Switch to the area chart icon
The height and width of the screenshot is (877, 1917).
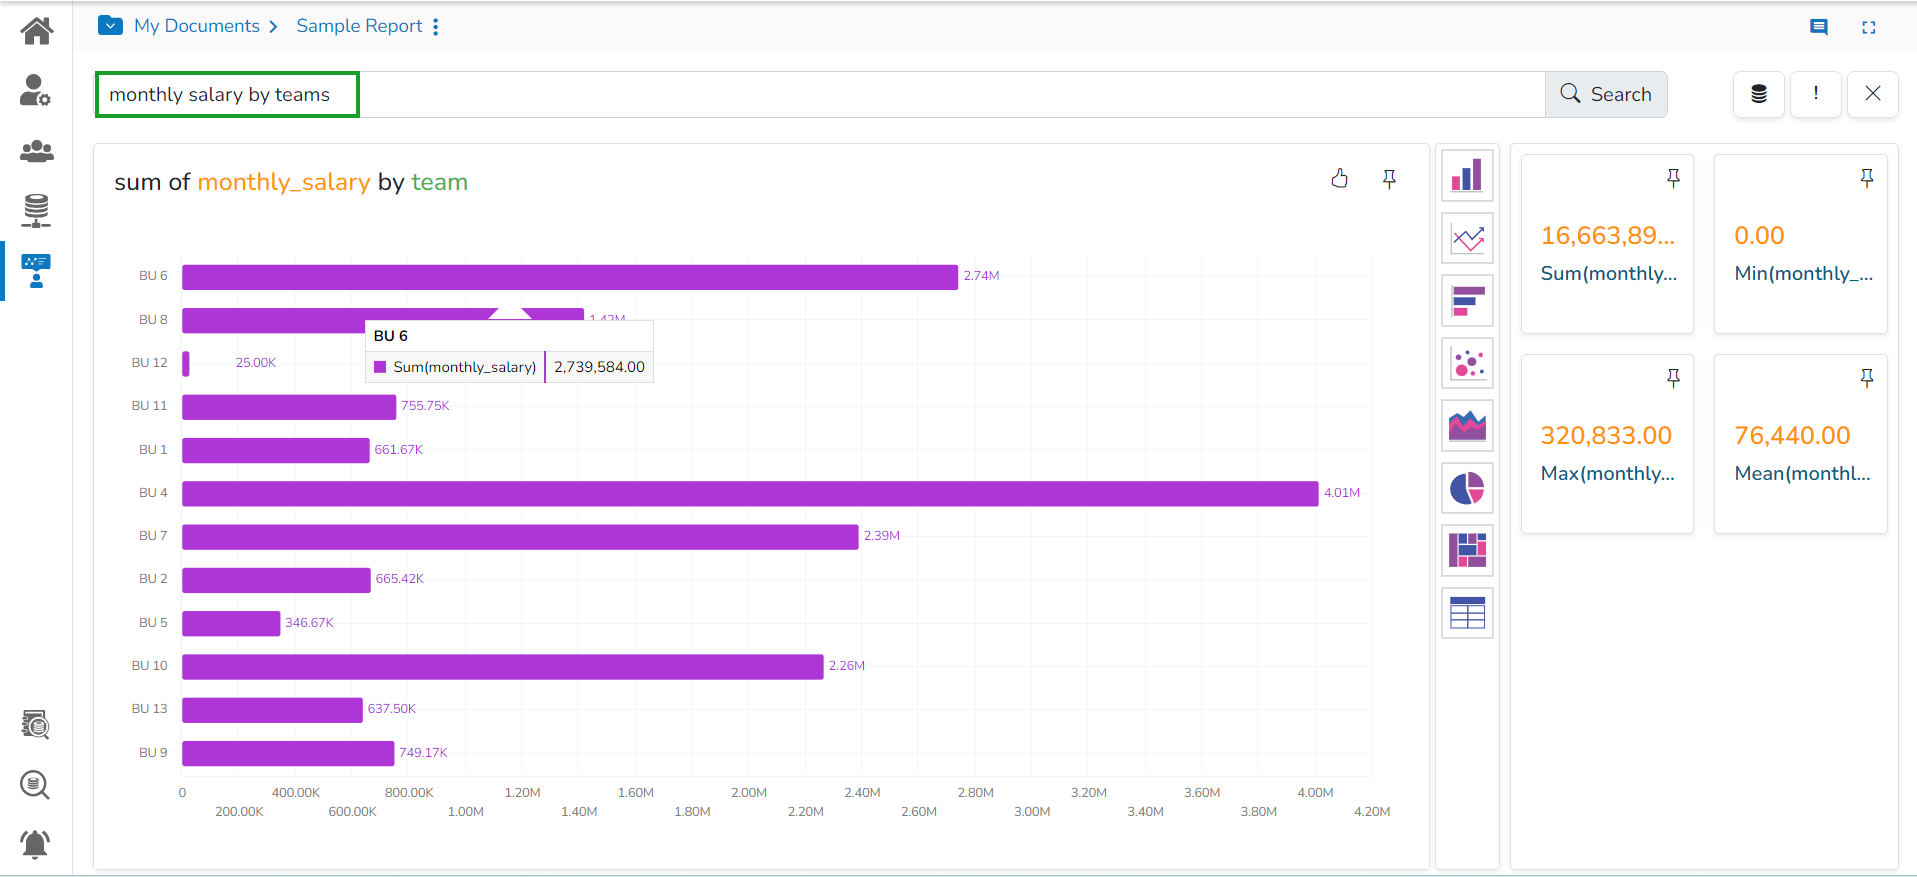[x=1467, y=426]
